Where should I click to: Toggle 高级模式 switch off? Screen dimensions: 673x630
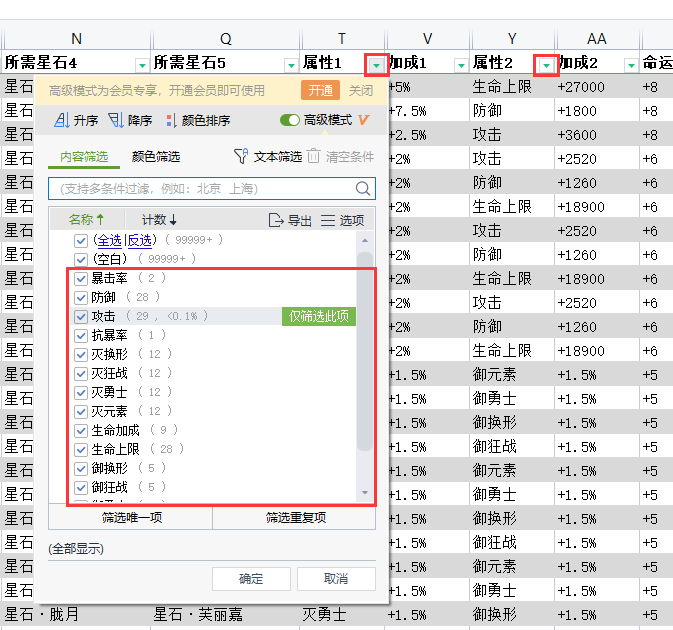[290, 120]
